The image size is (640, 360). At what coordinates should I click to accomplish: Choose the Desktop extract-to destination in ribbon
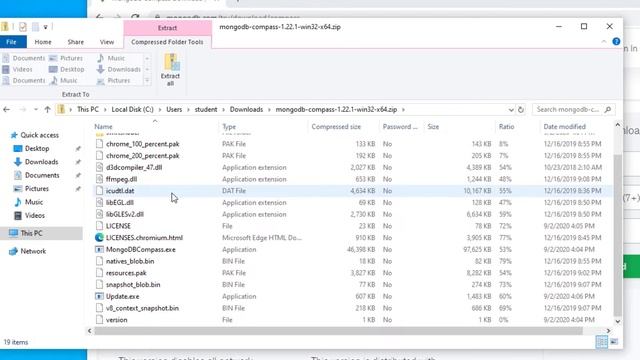tap(67, 69)
